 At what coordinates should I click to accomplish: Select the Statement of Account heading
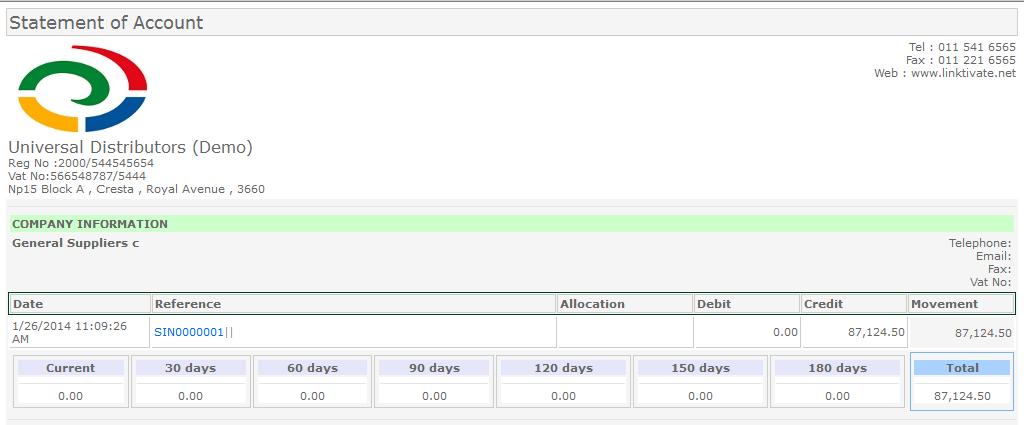pos(106,23)
